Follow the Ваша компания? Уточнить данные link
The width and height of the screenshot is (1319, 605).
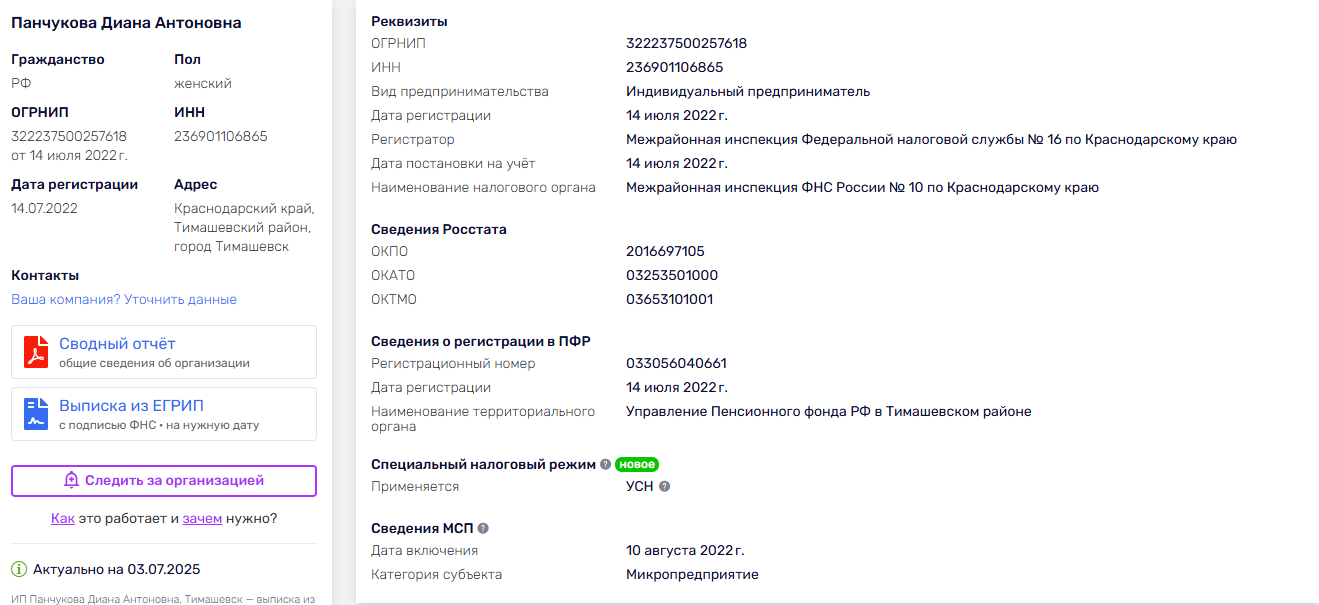124,299
